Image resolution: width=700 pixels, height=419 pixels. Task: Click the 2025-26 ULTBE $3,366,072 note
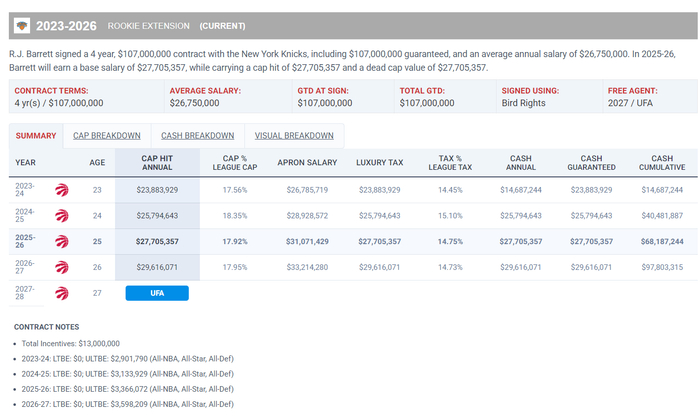(x=127, y=389)
